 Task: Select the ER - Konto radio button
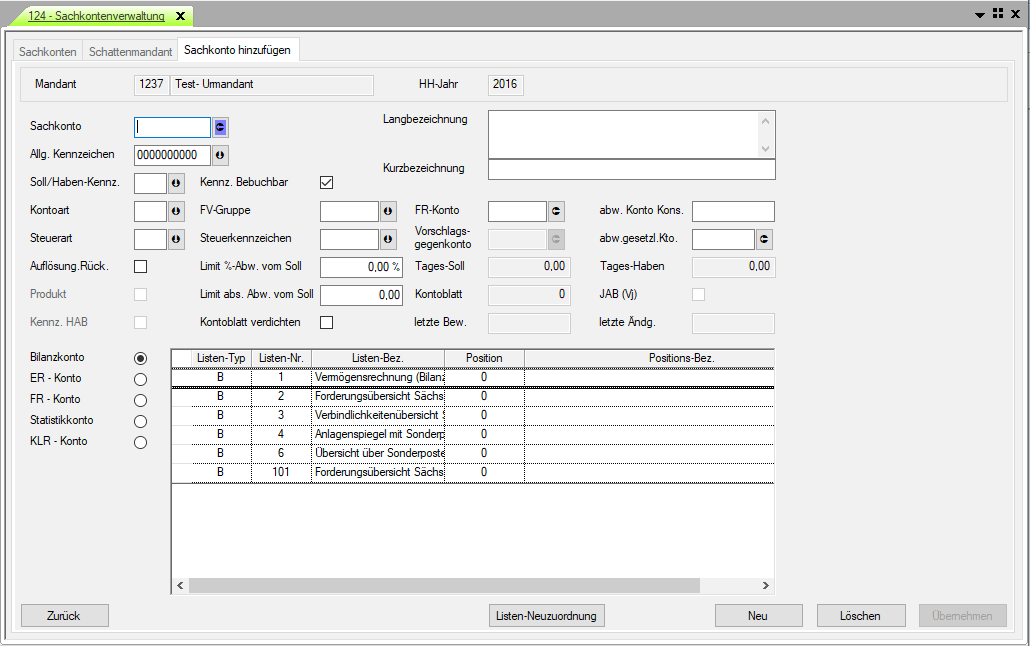(140, 379)
